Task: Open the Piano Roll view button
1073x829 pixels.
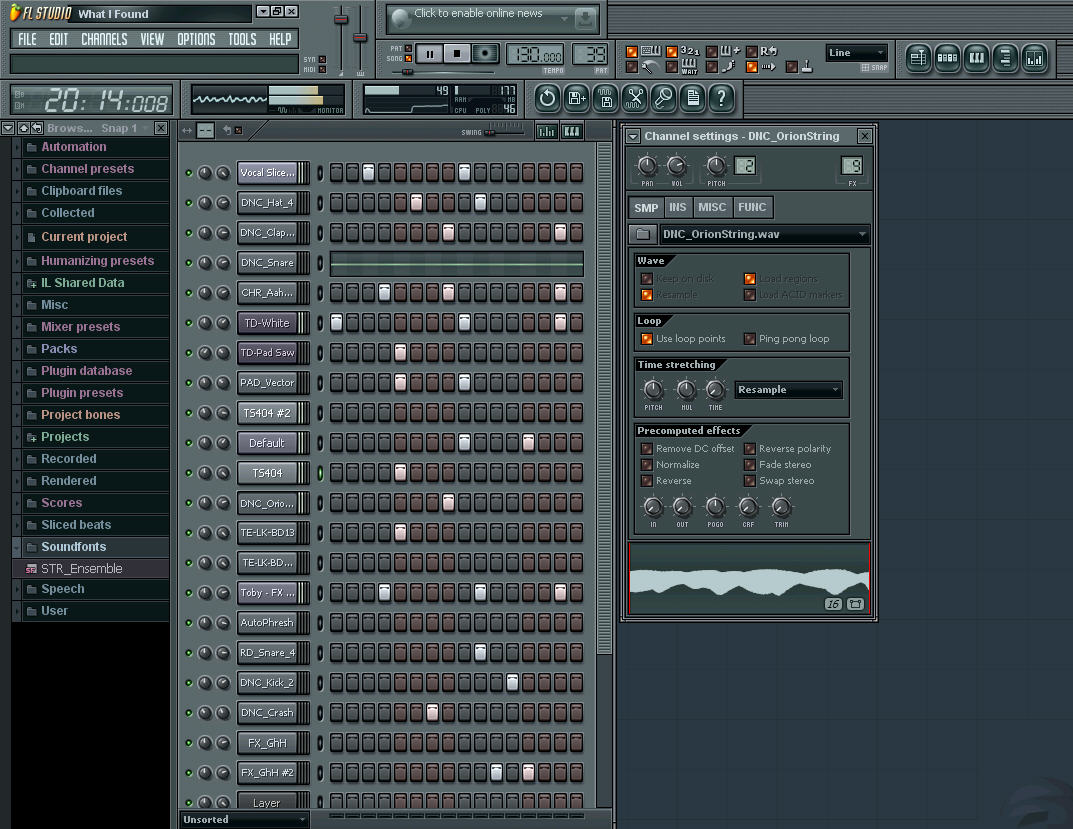Action: coord(977,59)
